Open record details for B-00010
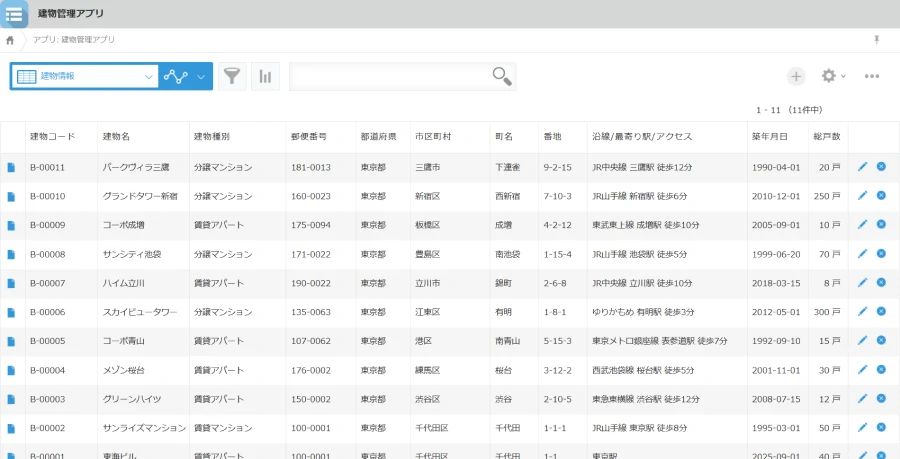Viewport: 900px width, 459px height. (x=11, y=196)
